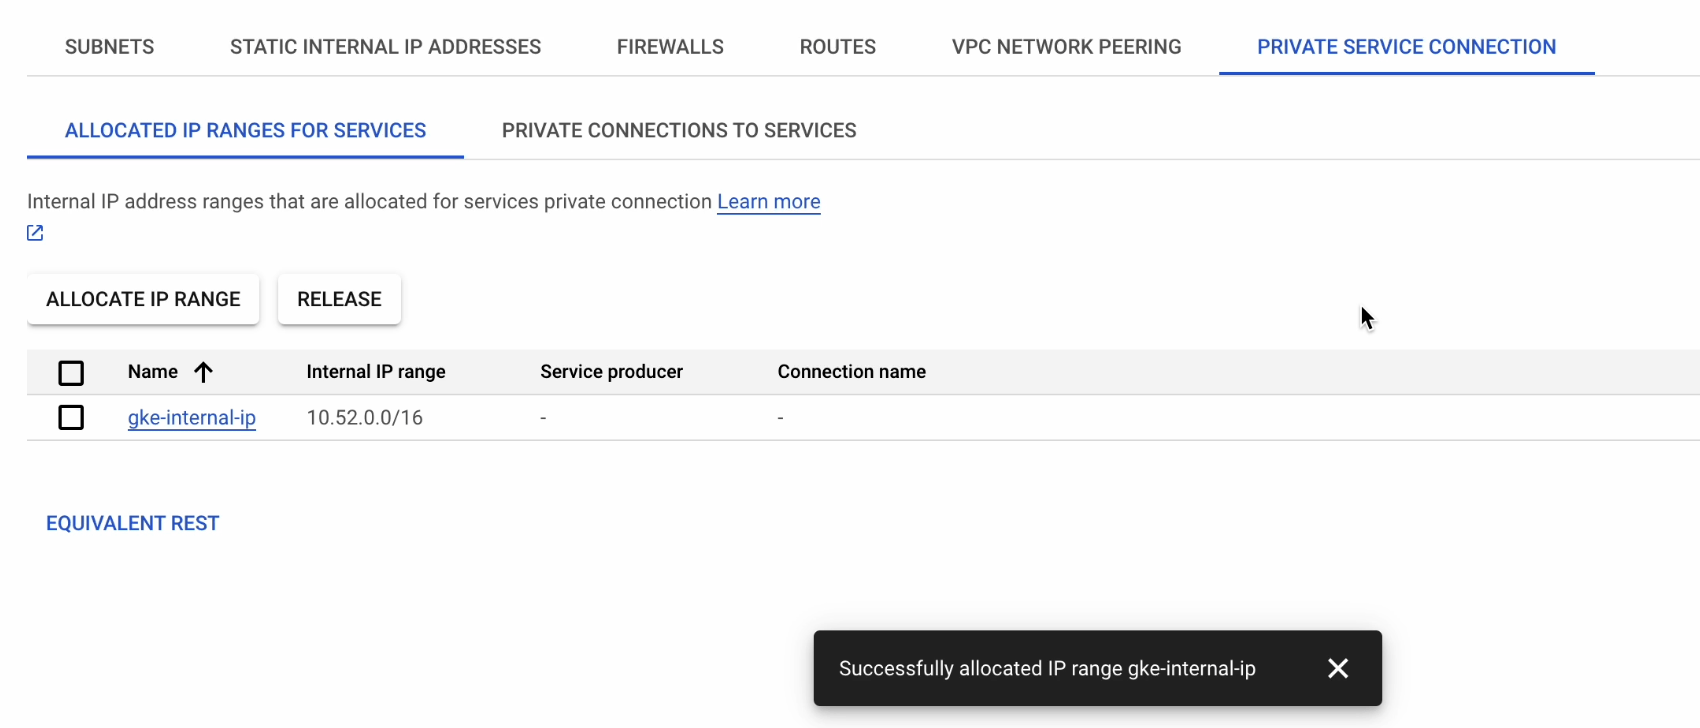Open the Equivalent REST link
Viewport: 1700px width, 728px height.
132,523
